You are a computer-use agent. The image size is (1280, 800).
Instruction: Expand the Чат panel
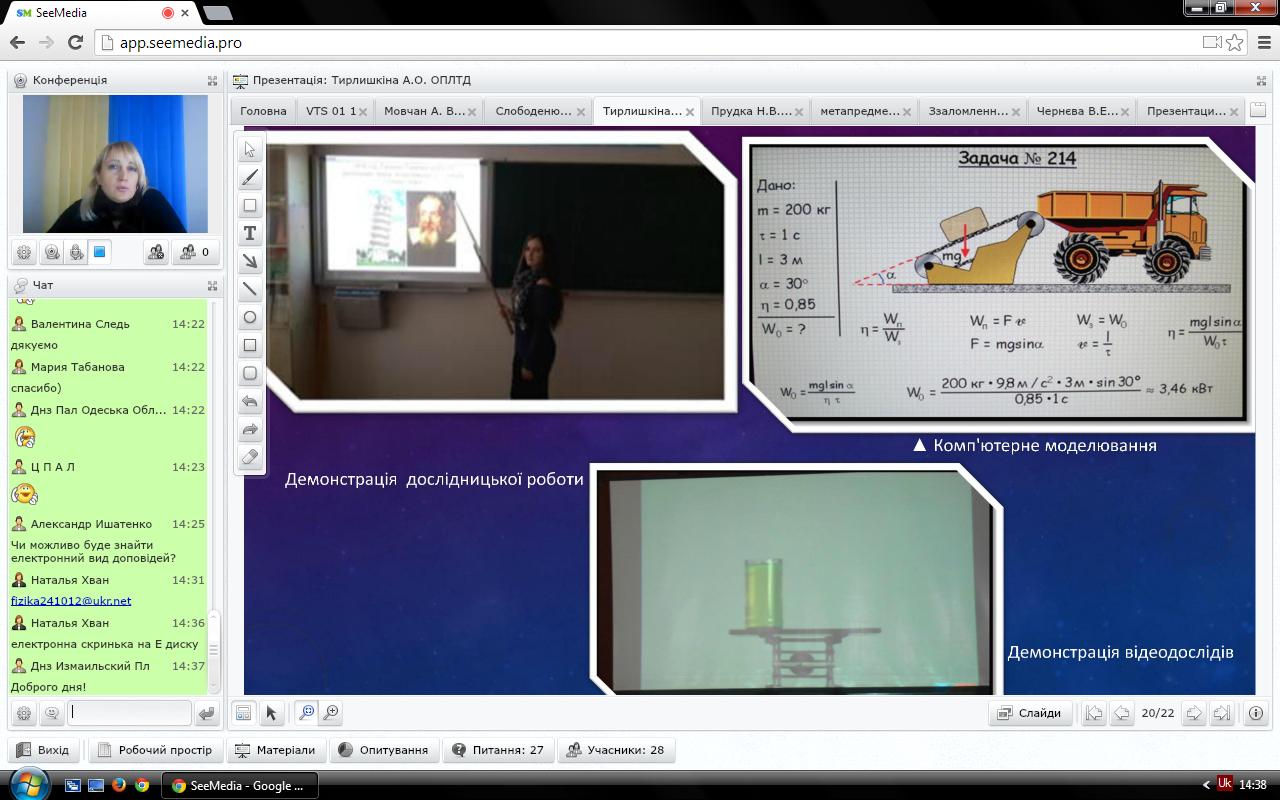[212, 285]
